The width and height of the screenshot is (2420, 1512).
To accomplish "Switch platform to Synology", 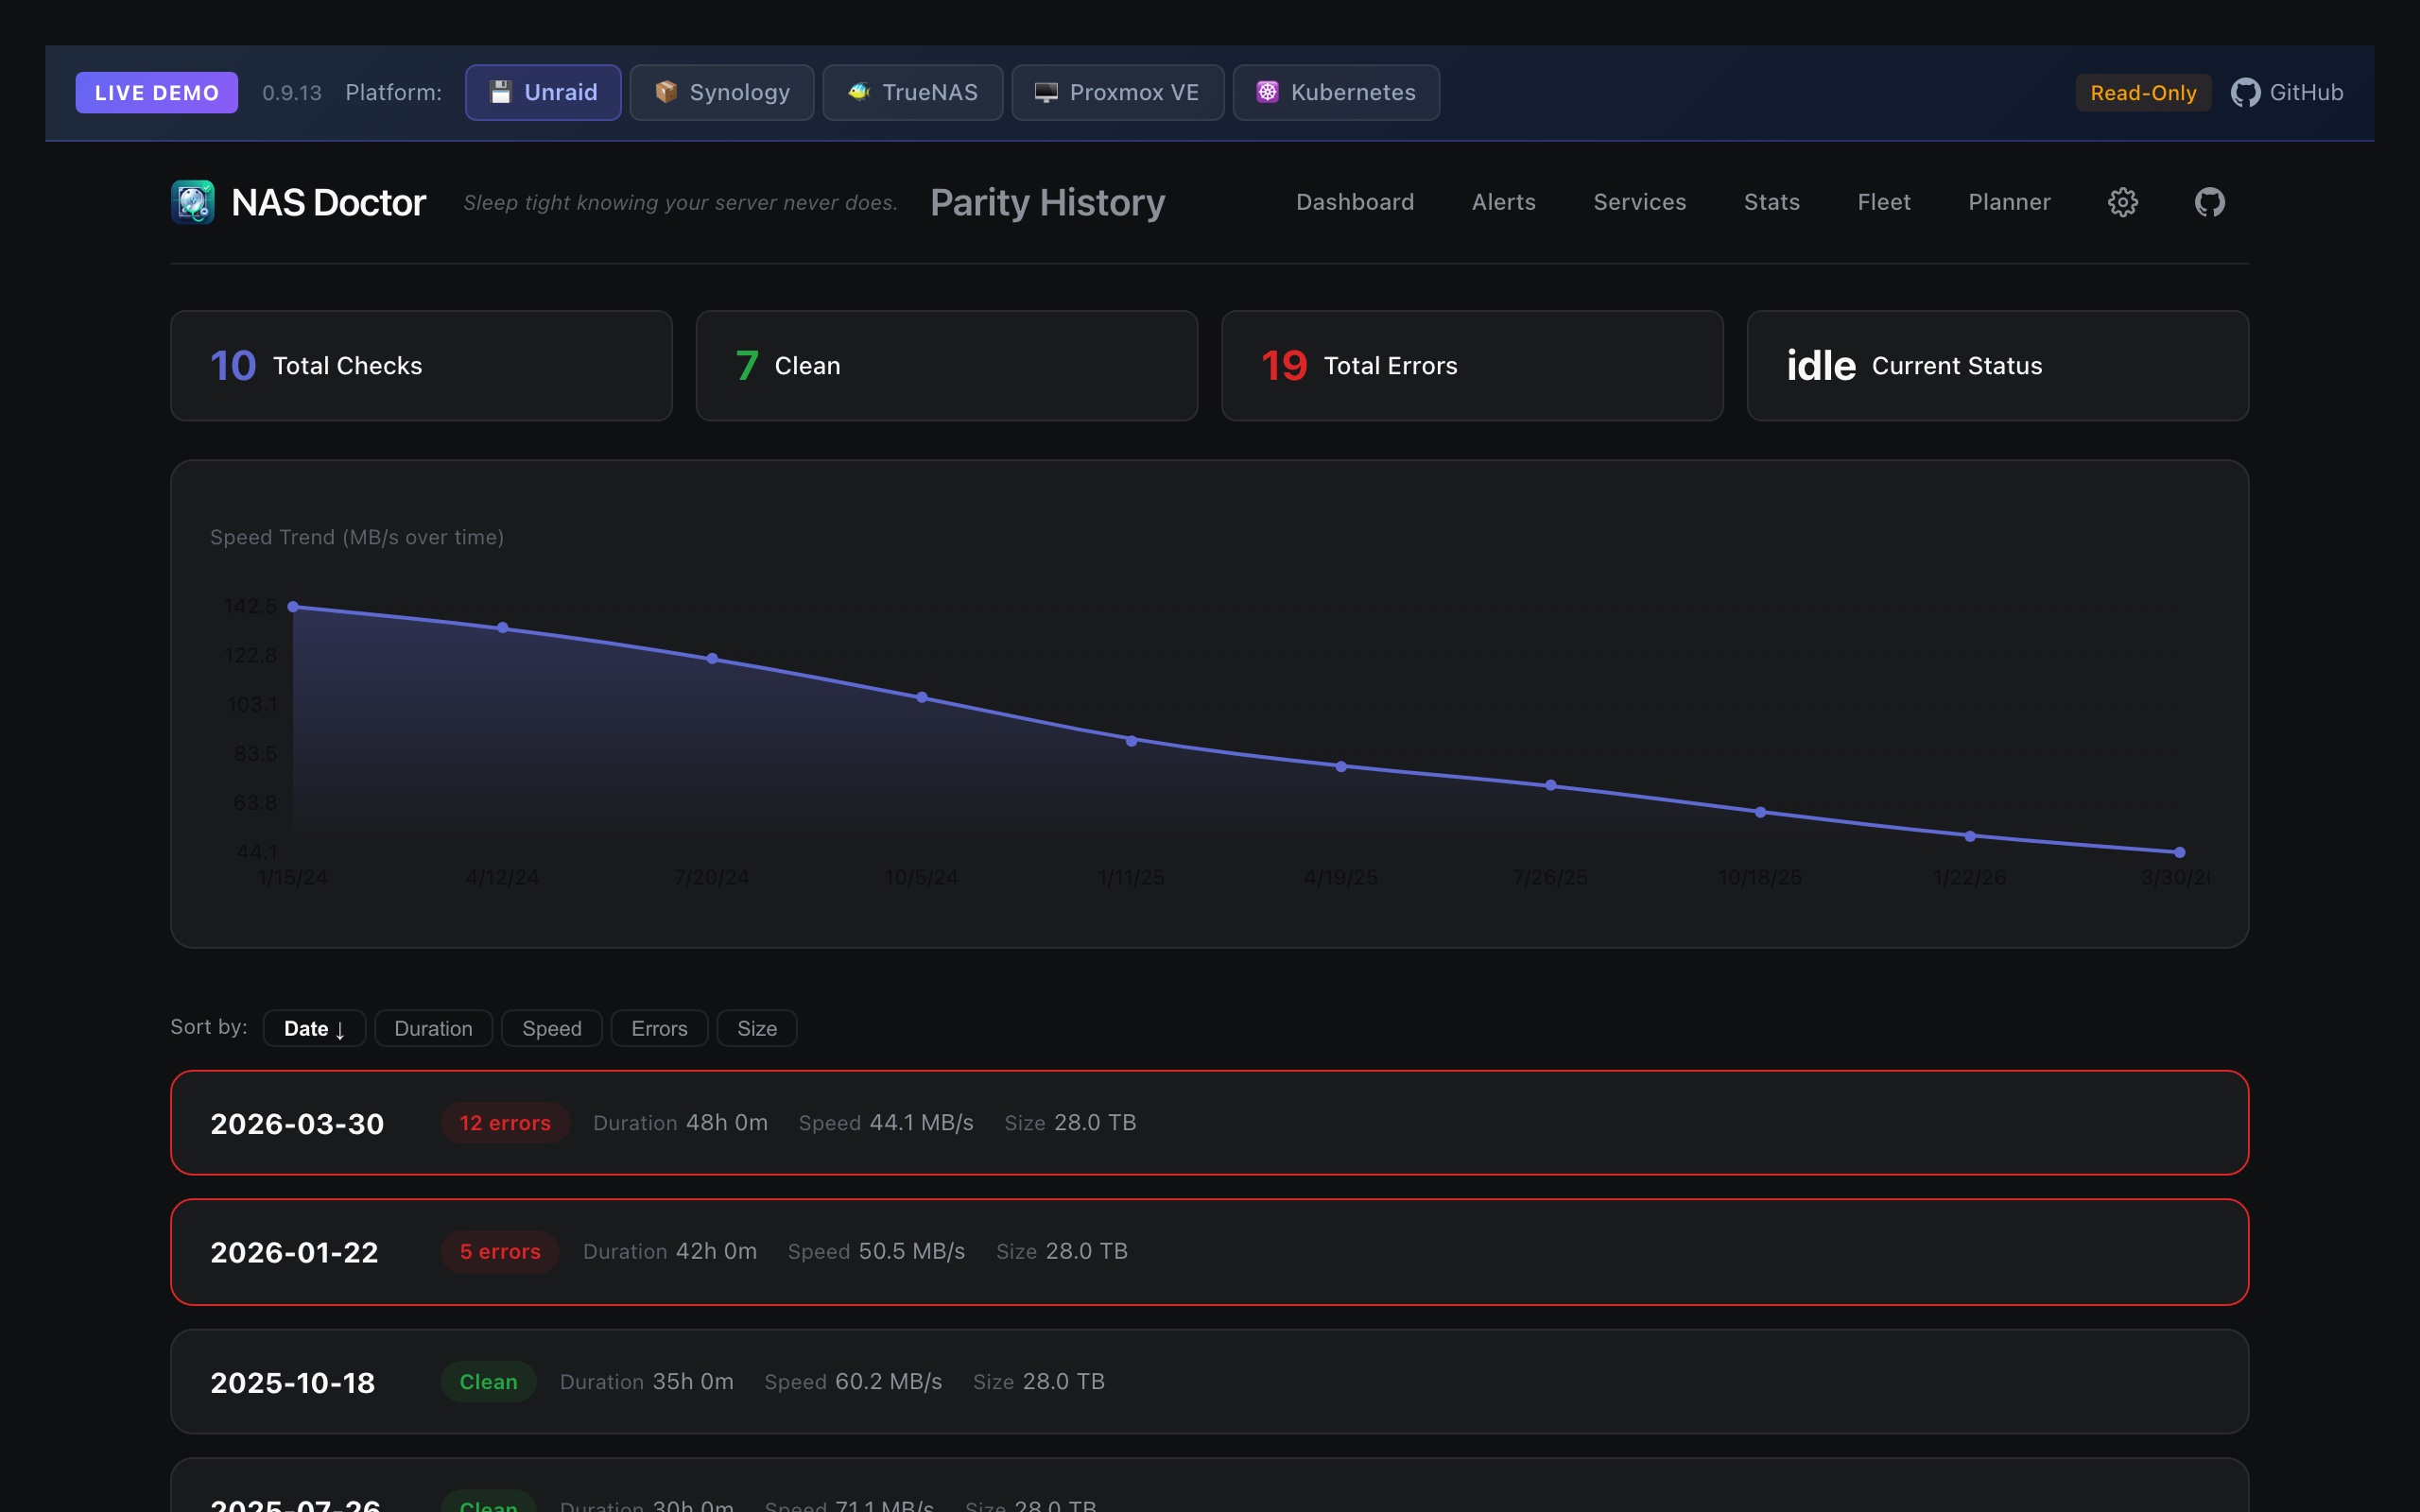I will coord(722,92).
